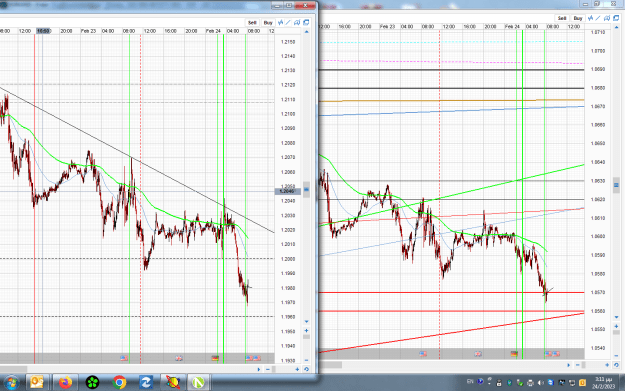Viewport: 625px width, 391px height.
Task: Click the left chart horizontal scrollbar thumb
Action: point(13,369)
